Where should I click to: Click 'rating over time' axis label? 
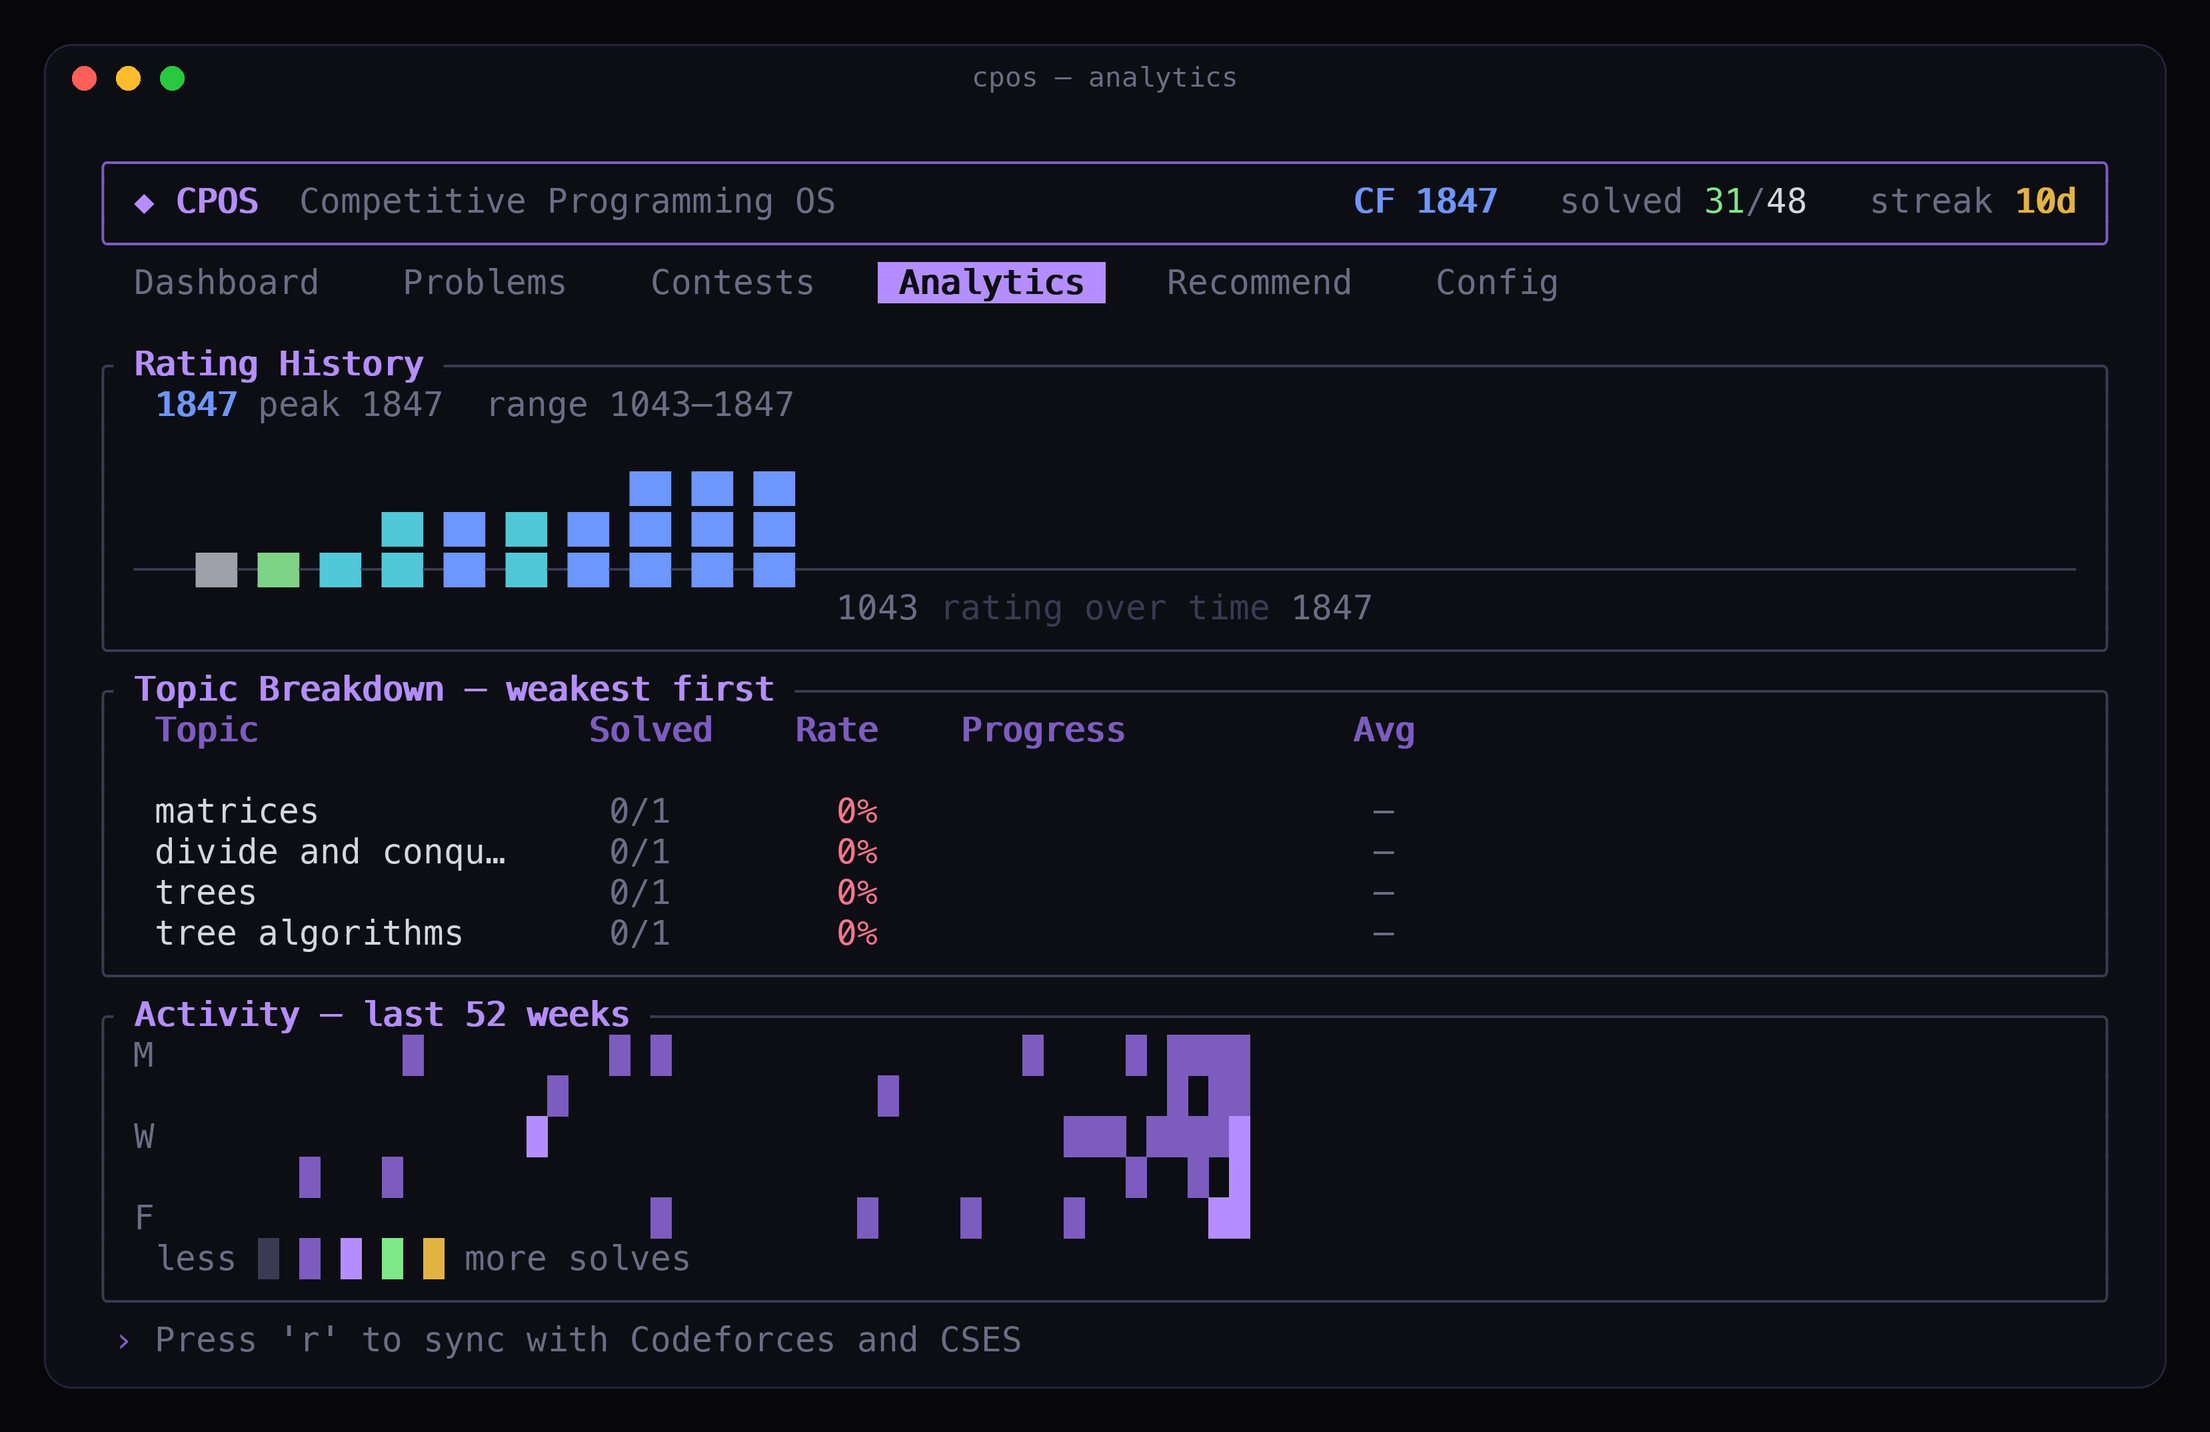coord(1105,608)
